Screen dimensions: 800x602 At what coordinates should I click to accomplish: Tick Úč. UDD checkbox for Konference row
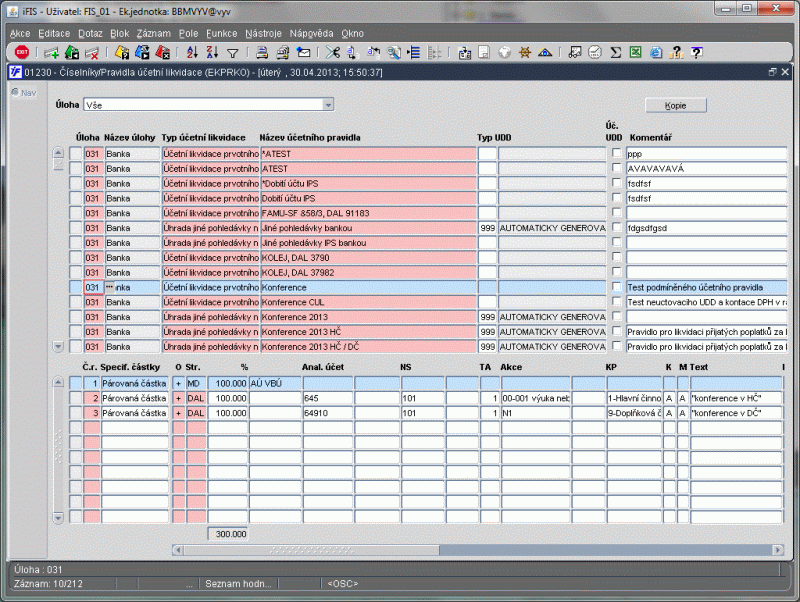616,287
